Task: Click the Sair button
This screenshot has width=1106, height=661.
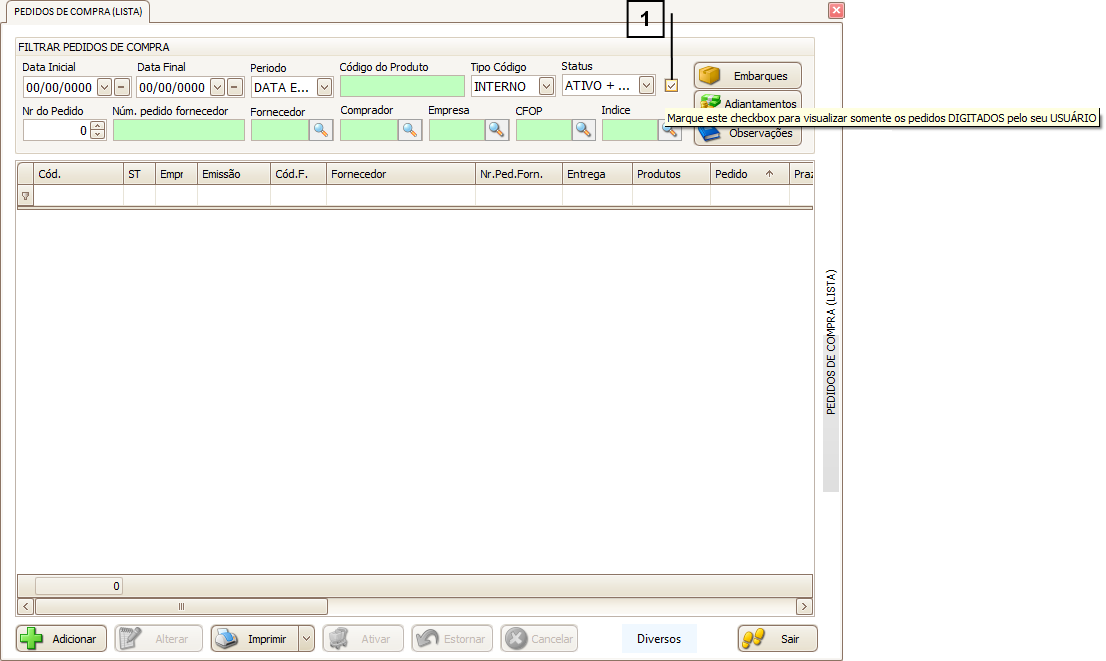Action: [x=777, y=639]
